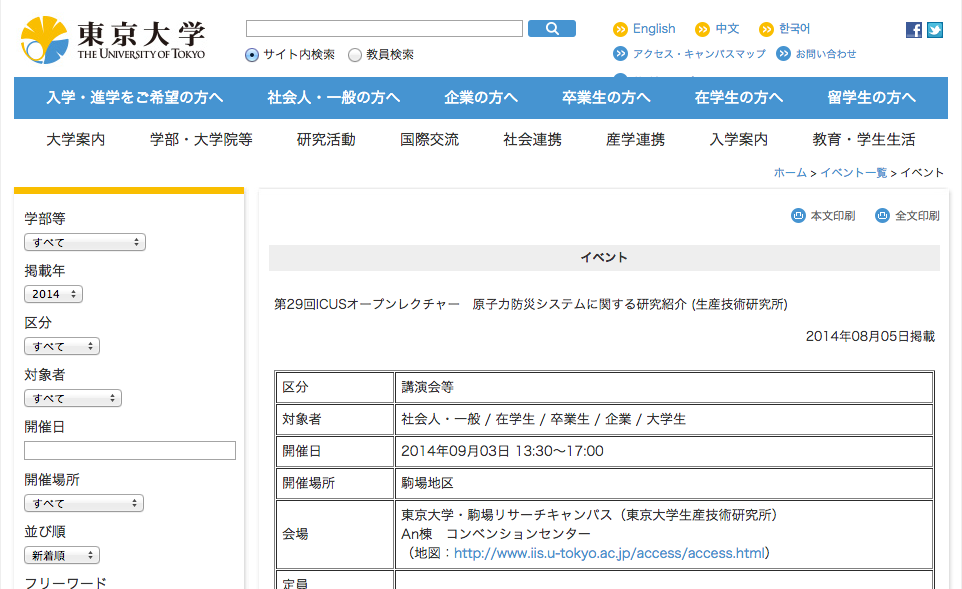
Task: Open the 学部等 dropdown
Action: tap(85, 242)
